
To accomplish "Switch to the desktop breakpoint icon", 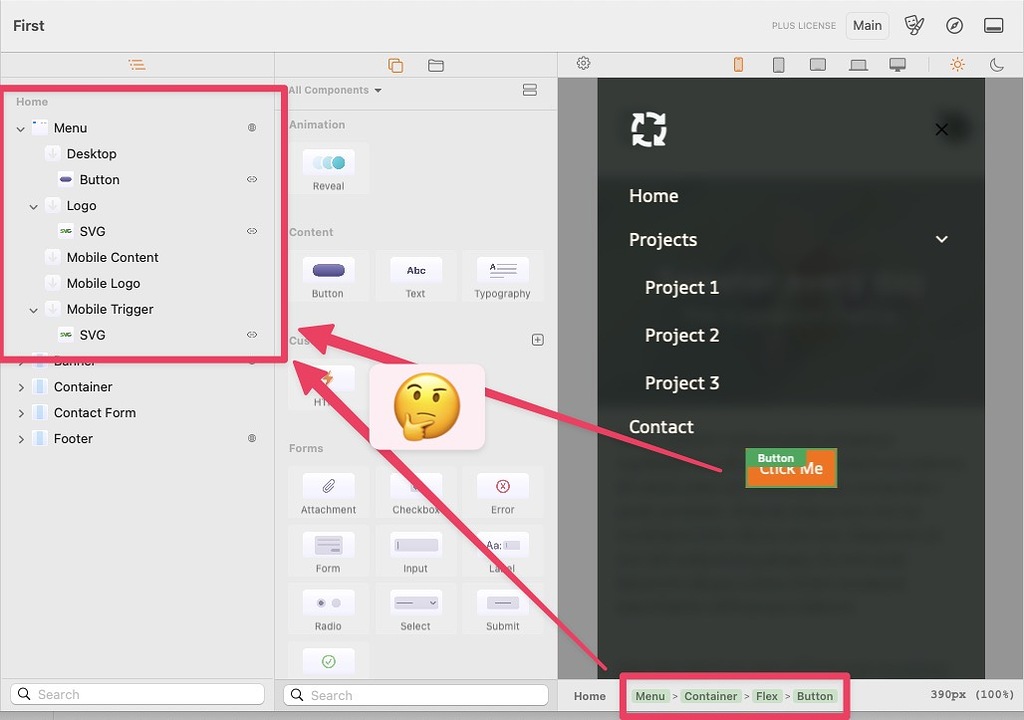I will point(897,64).
